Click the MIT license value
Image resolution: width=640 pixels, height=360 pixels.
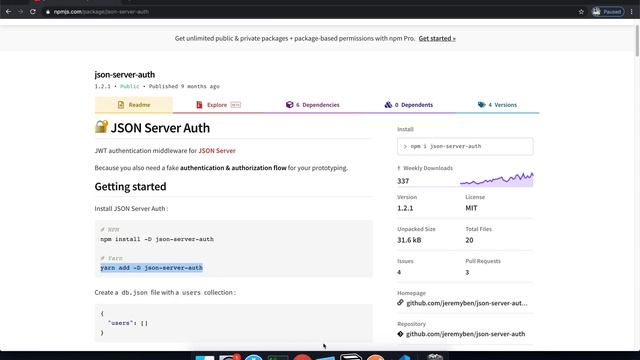[x=471, y=208]
